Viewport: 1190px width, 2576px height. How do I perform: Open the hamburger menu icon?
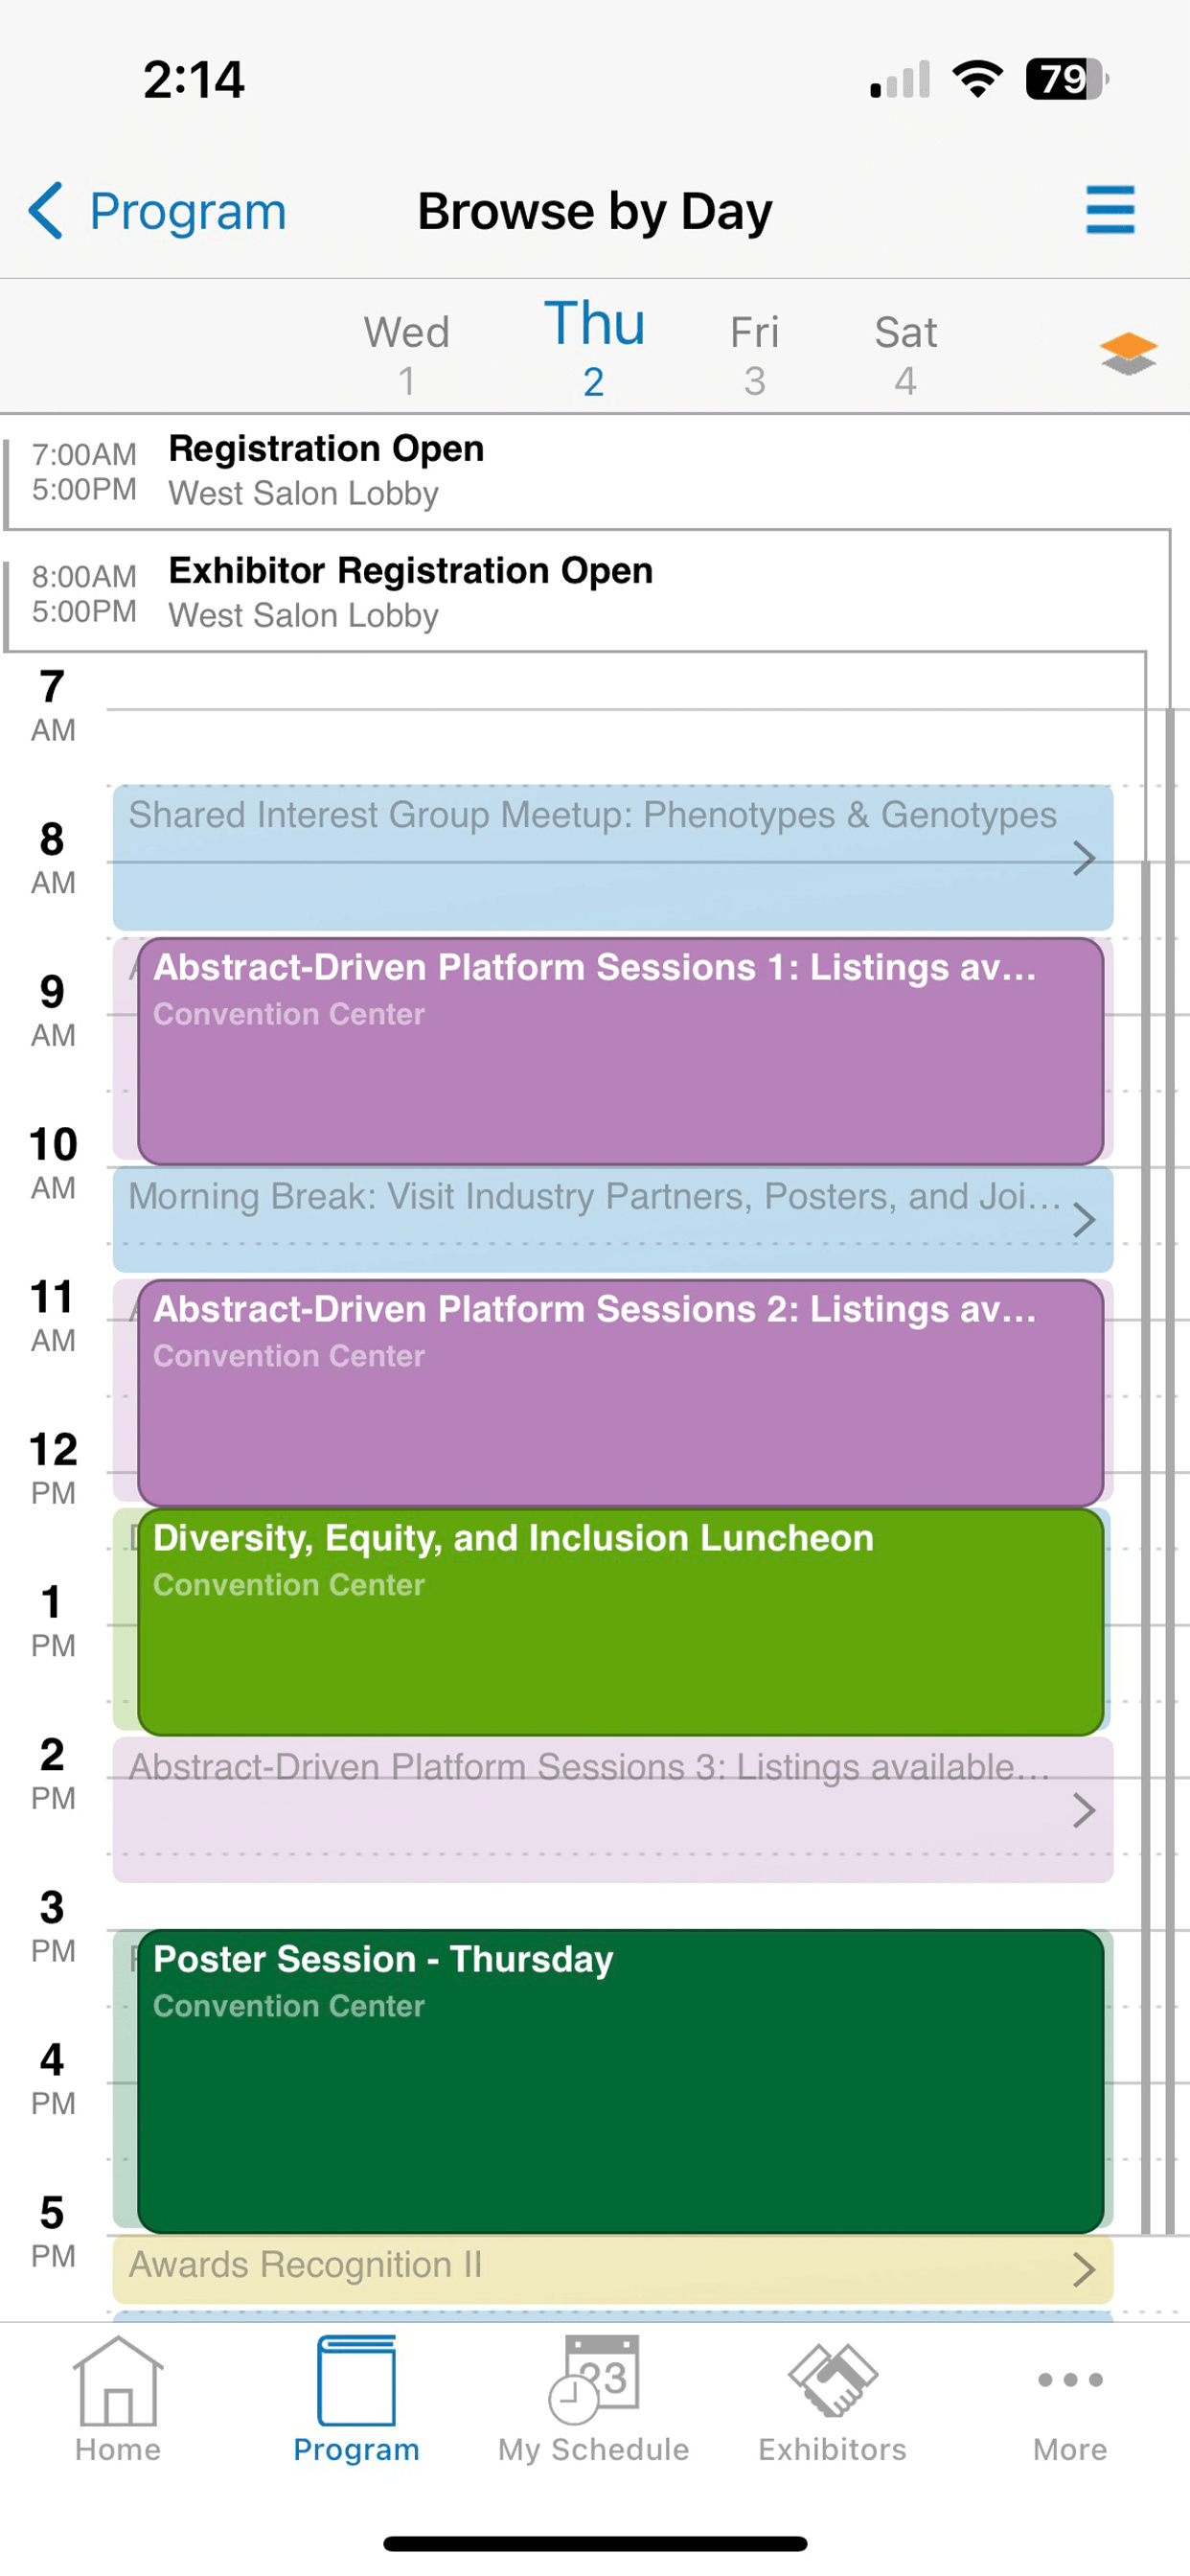point(1110,210)
